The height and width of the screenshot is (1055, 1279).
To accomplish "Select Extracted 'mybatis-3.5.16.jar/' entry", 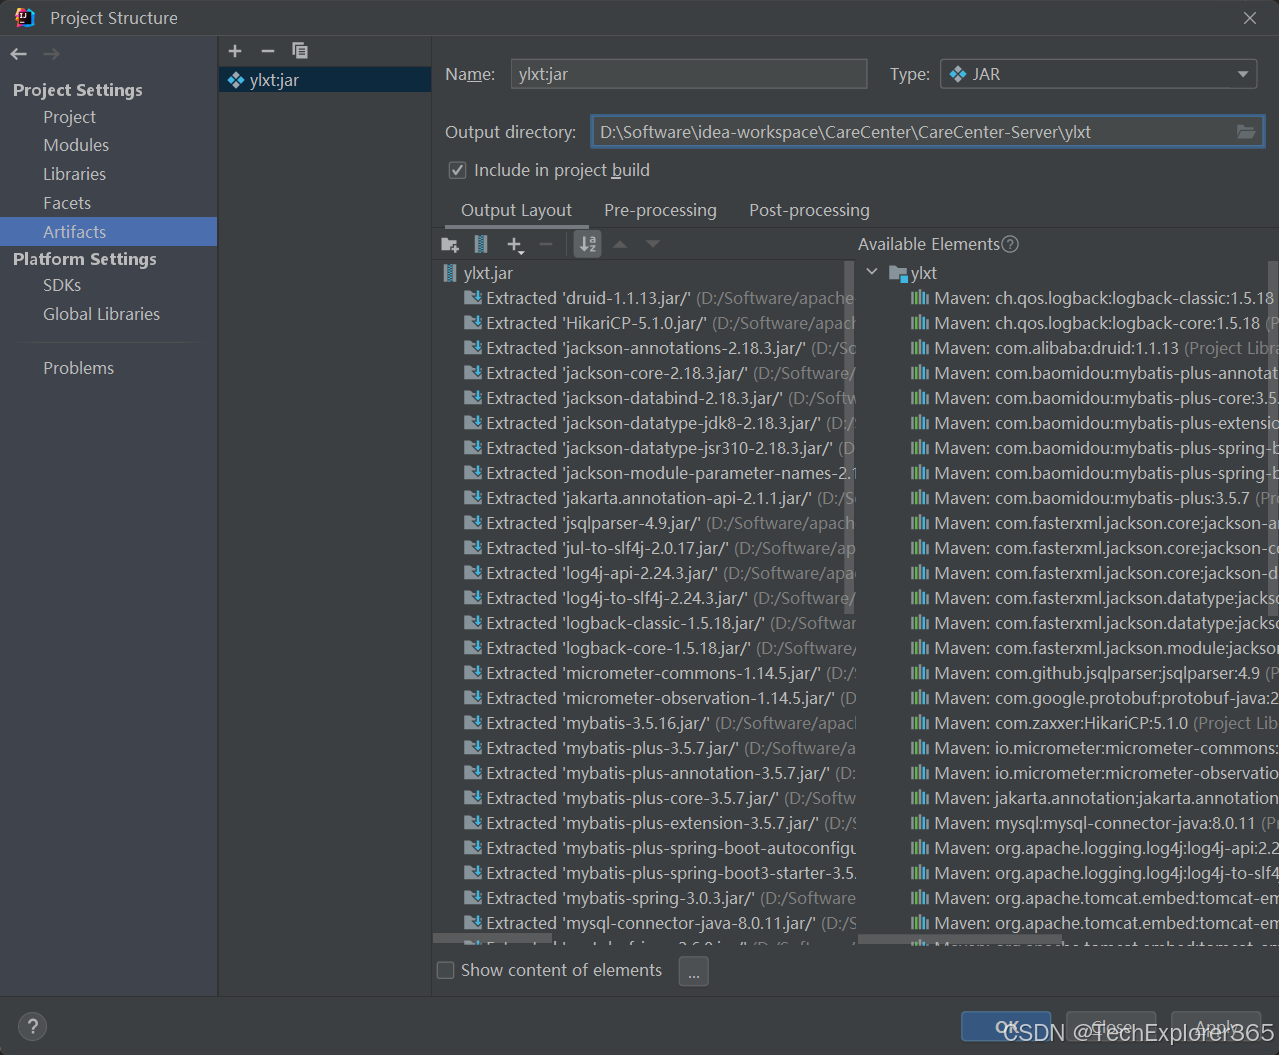I will (659, 723).
